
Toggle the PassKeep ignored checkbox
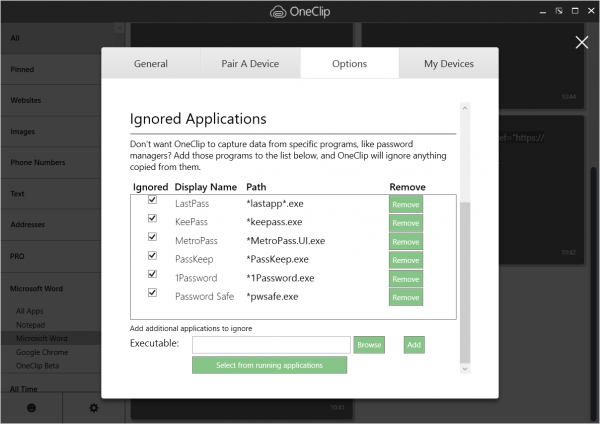152,255
